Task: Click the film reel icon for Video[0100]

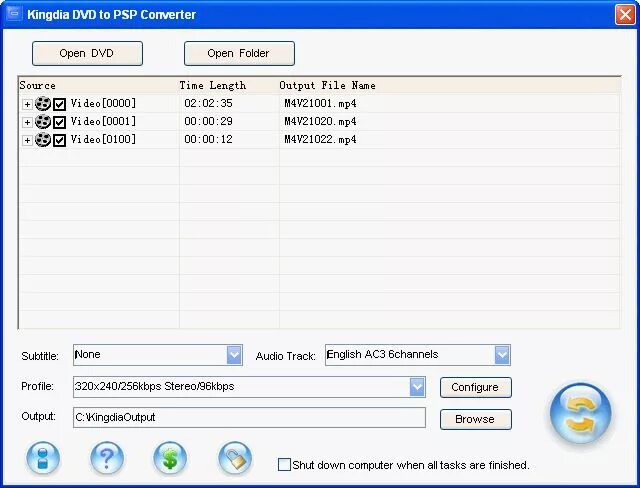Action: click(43, 140)
